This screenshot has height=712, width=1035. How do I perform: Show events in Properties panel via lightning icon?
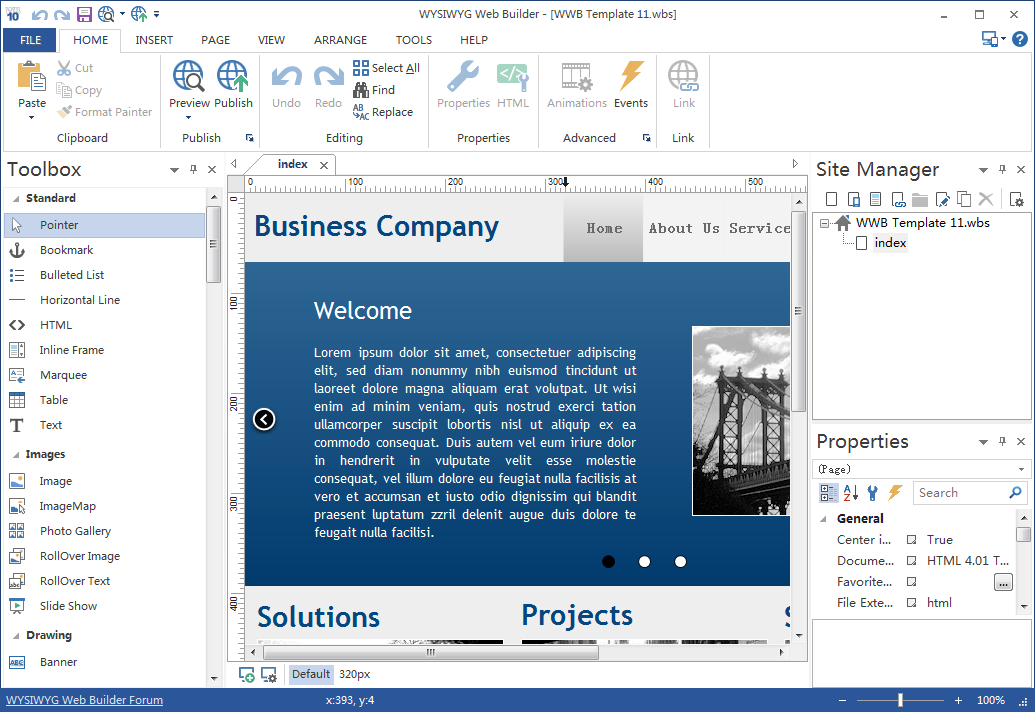tap(895, 493)
